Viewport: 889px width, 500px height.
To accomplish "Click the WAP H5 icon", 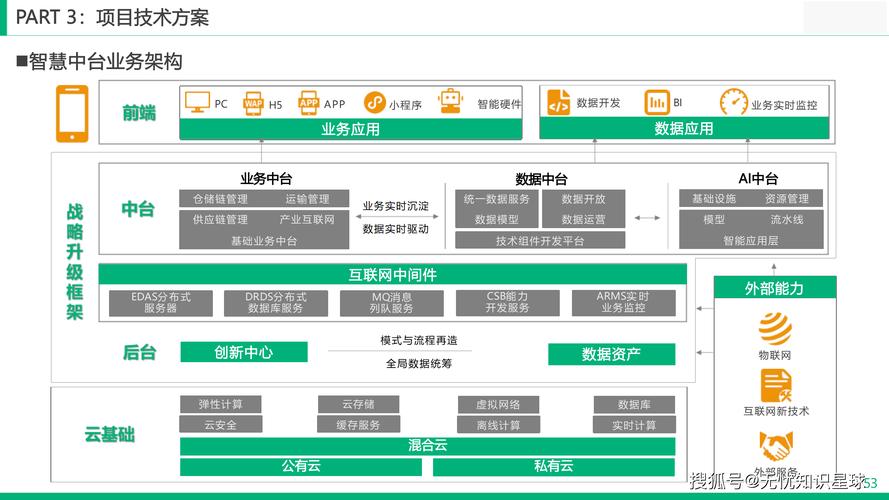I will (x=253, y=103).
